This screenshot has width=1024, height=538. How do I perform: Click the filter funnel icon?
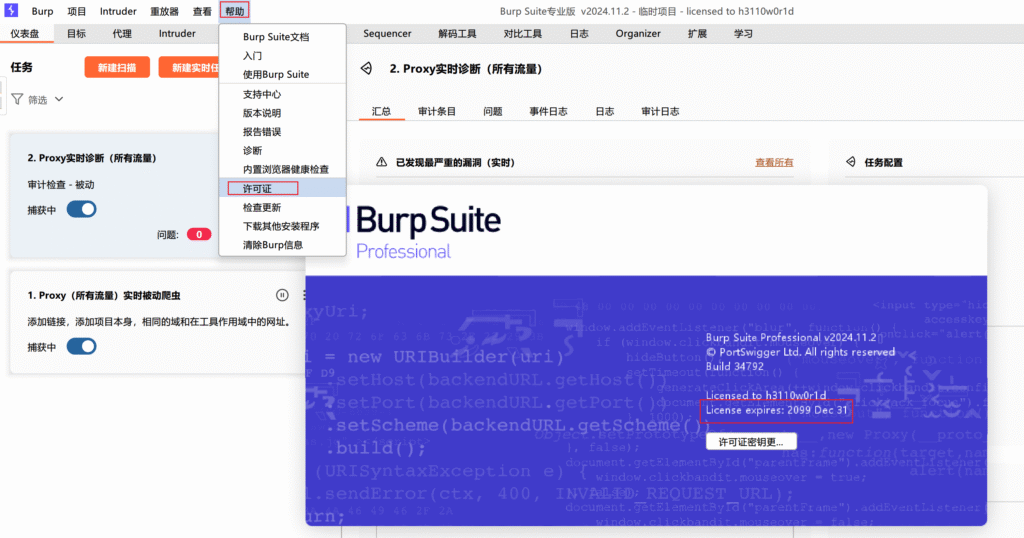tap(17, 99)
